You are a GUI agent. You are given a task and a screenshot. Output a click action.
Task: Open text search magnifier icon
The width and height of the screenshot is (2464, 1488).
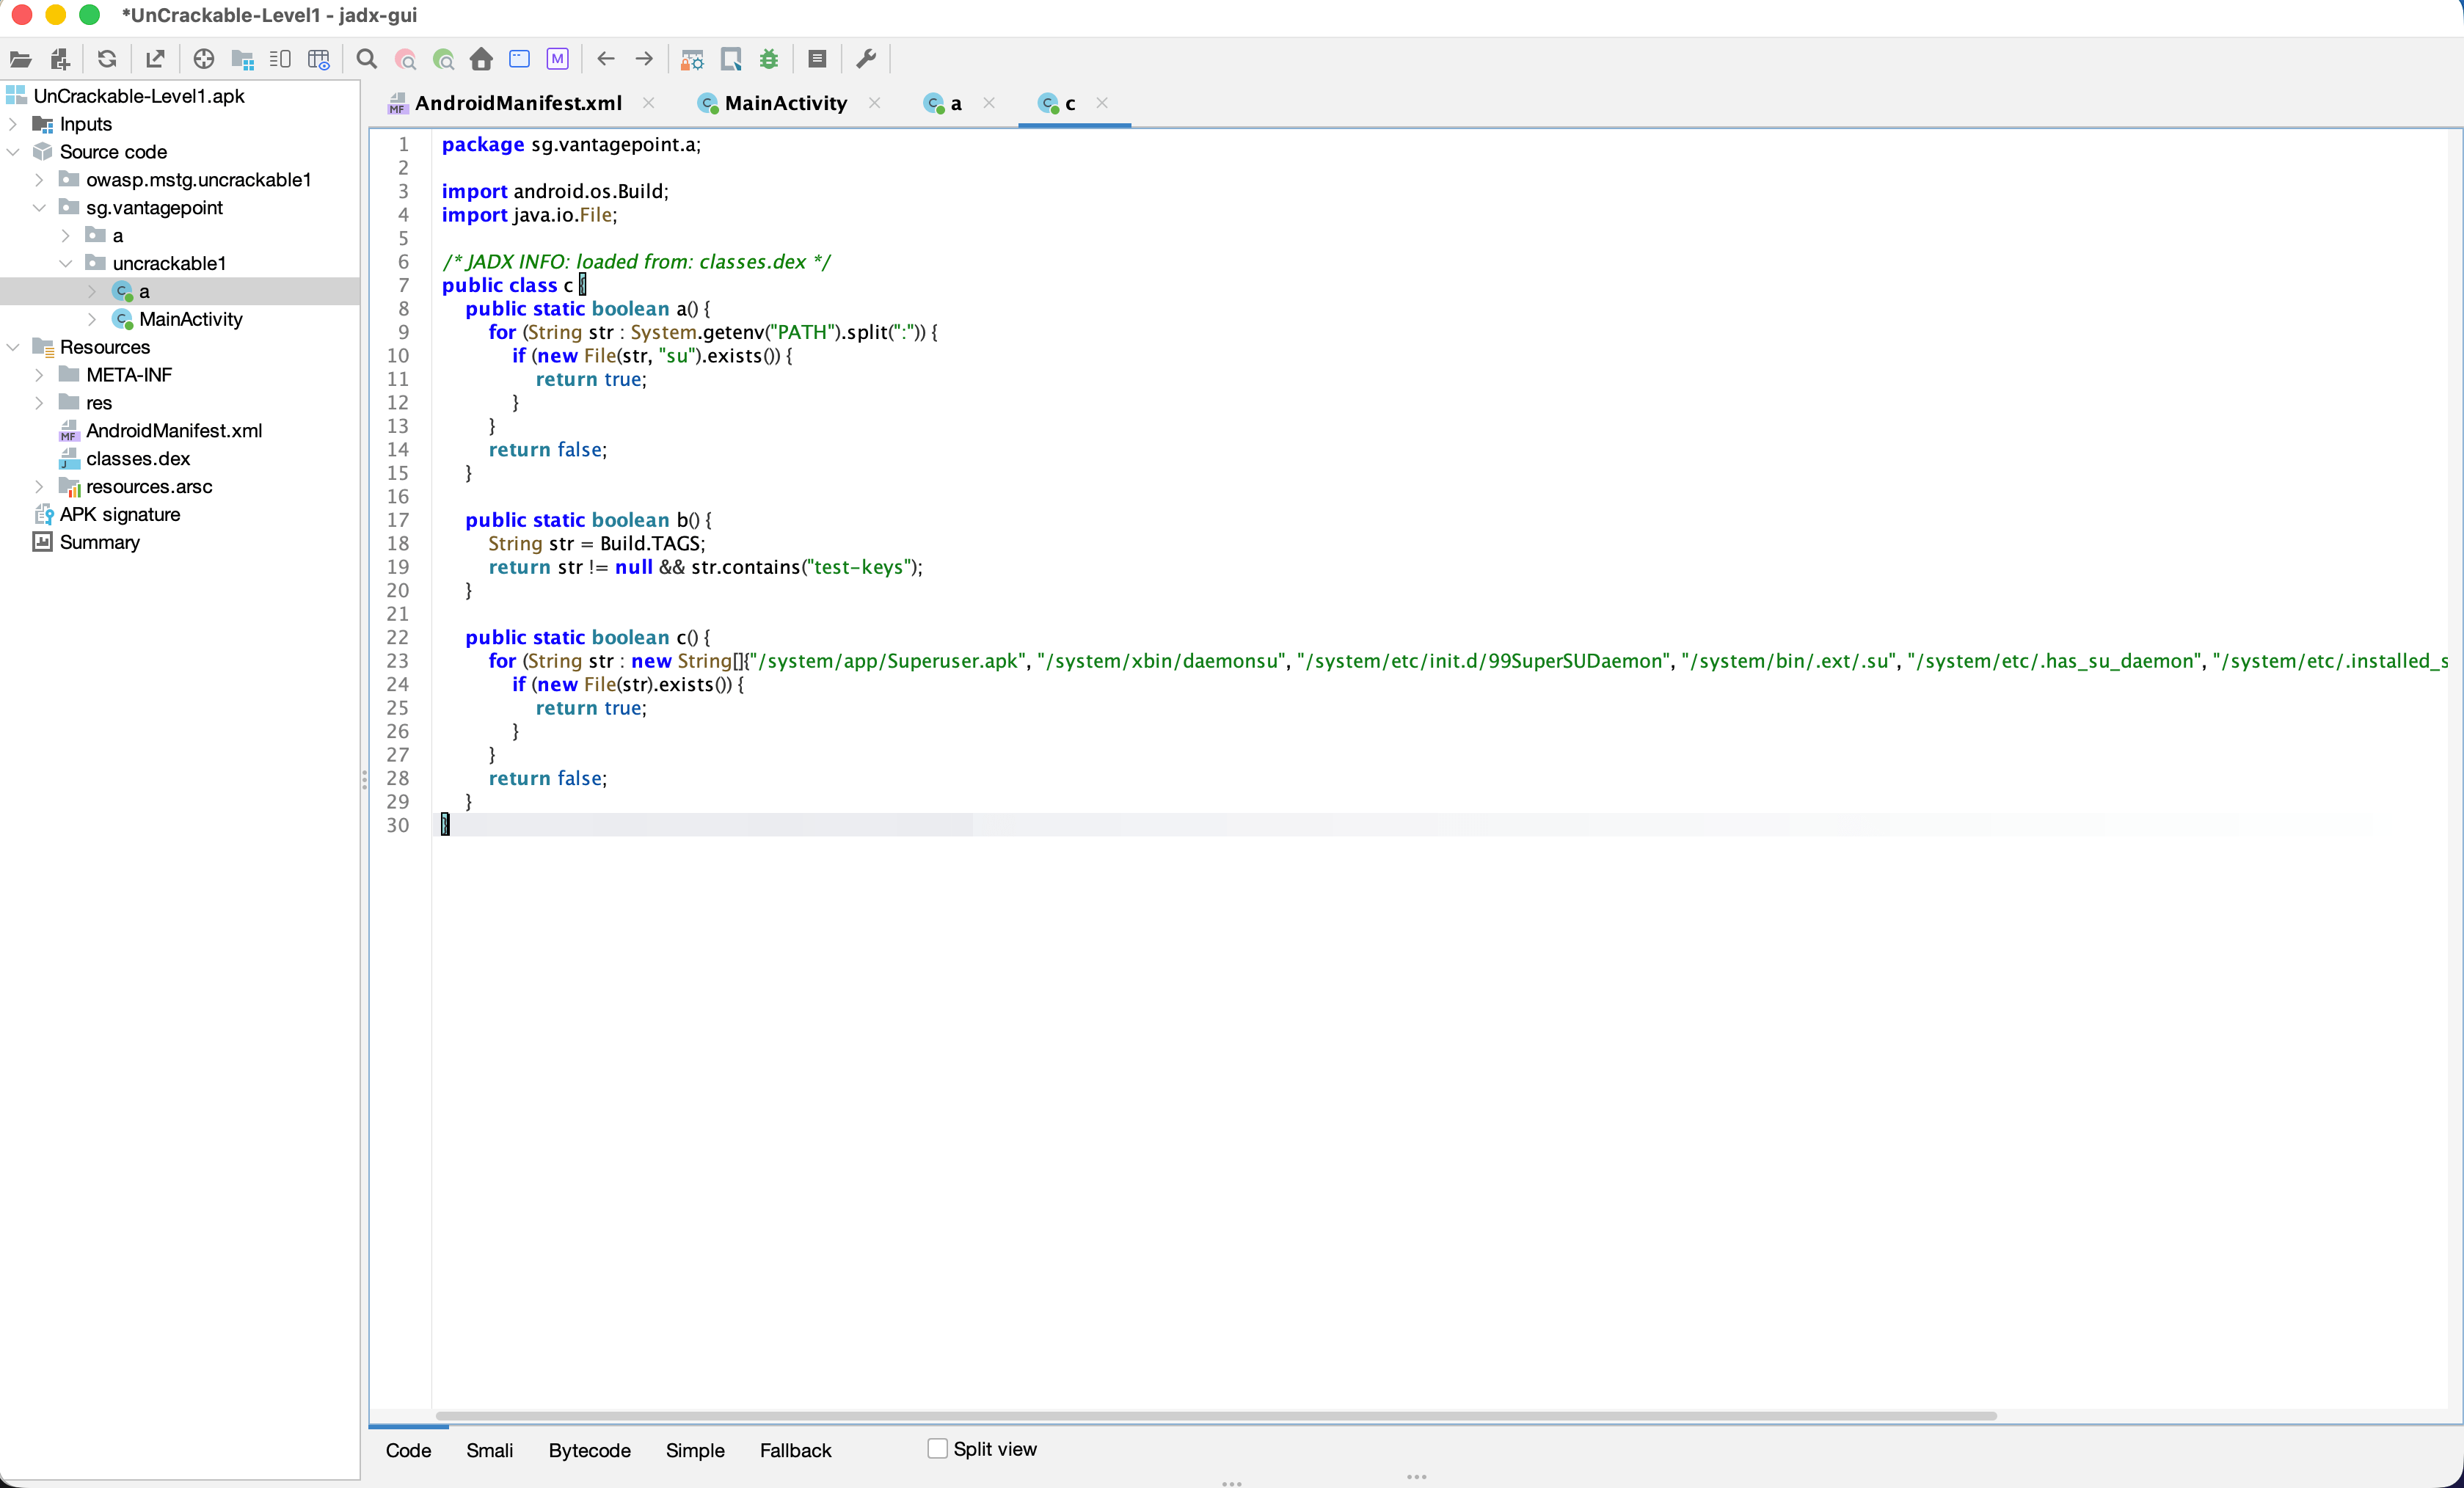point(367,59)
